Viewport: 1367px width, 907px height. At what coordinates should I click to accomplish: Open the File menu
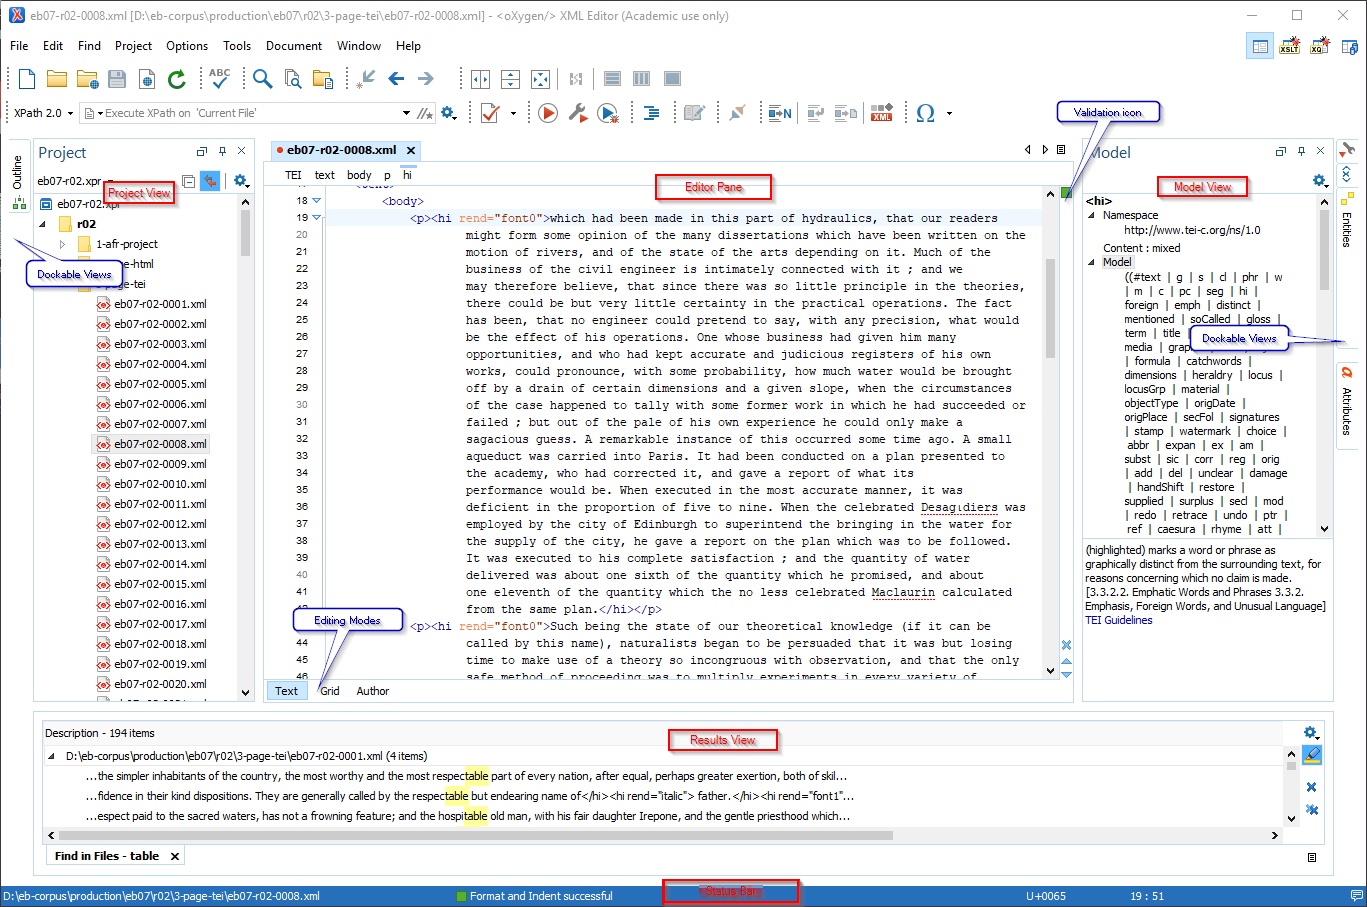[x=19, y=46]
